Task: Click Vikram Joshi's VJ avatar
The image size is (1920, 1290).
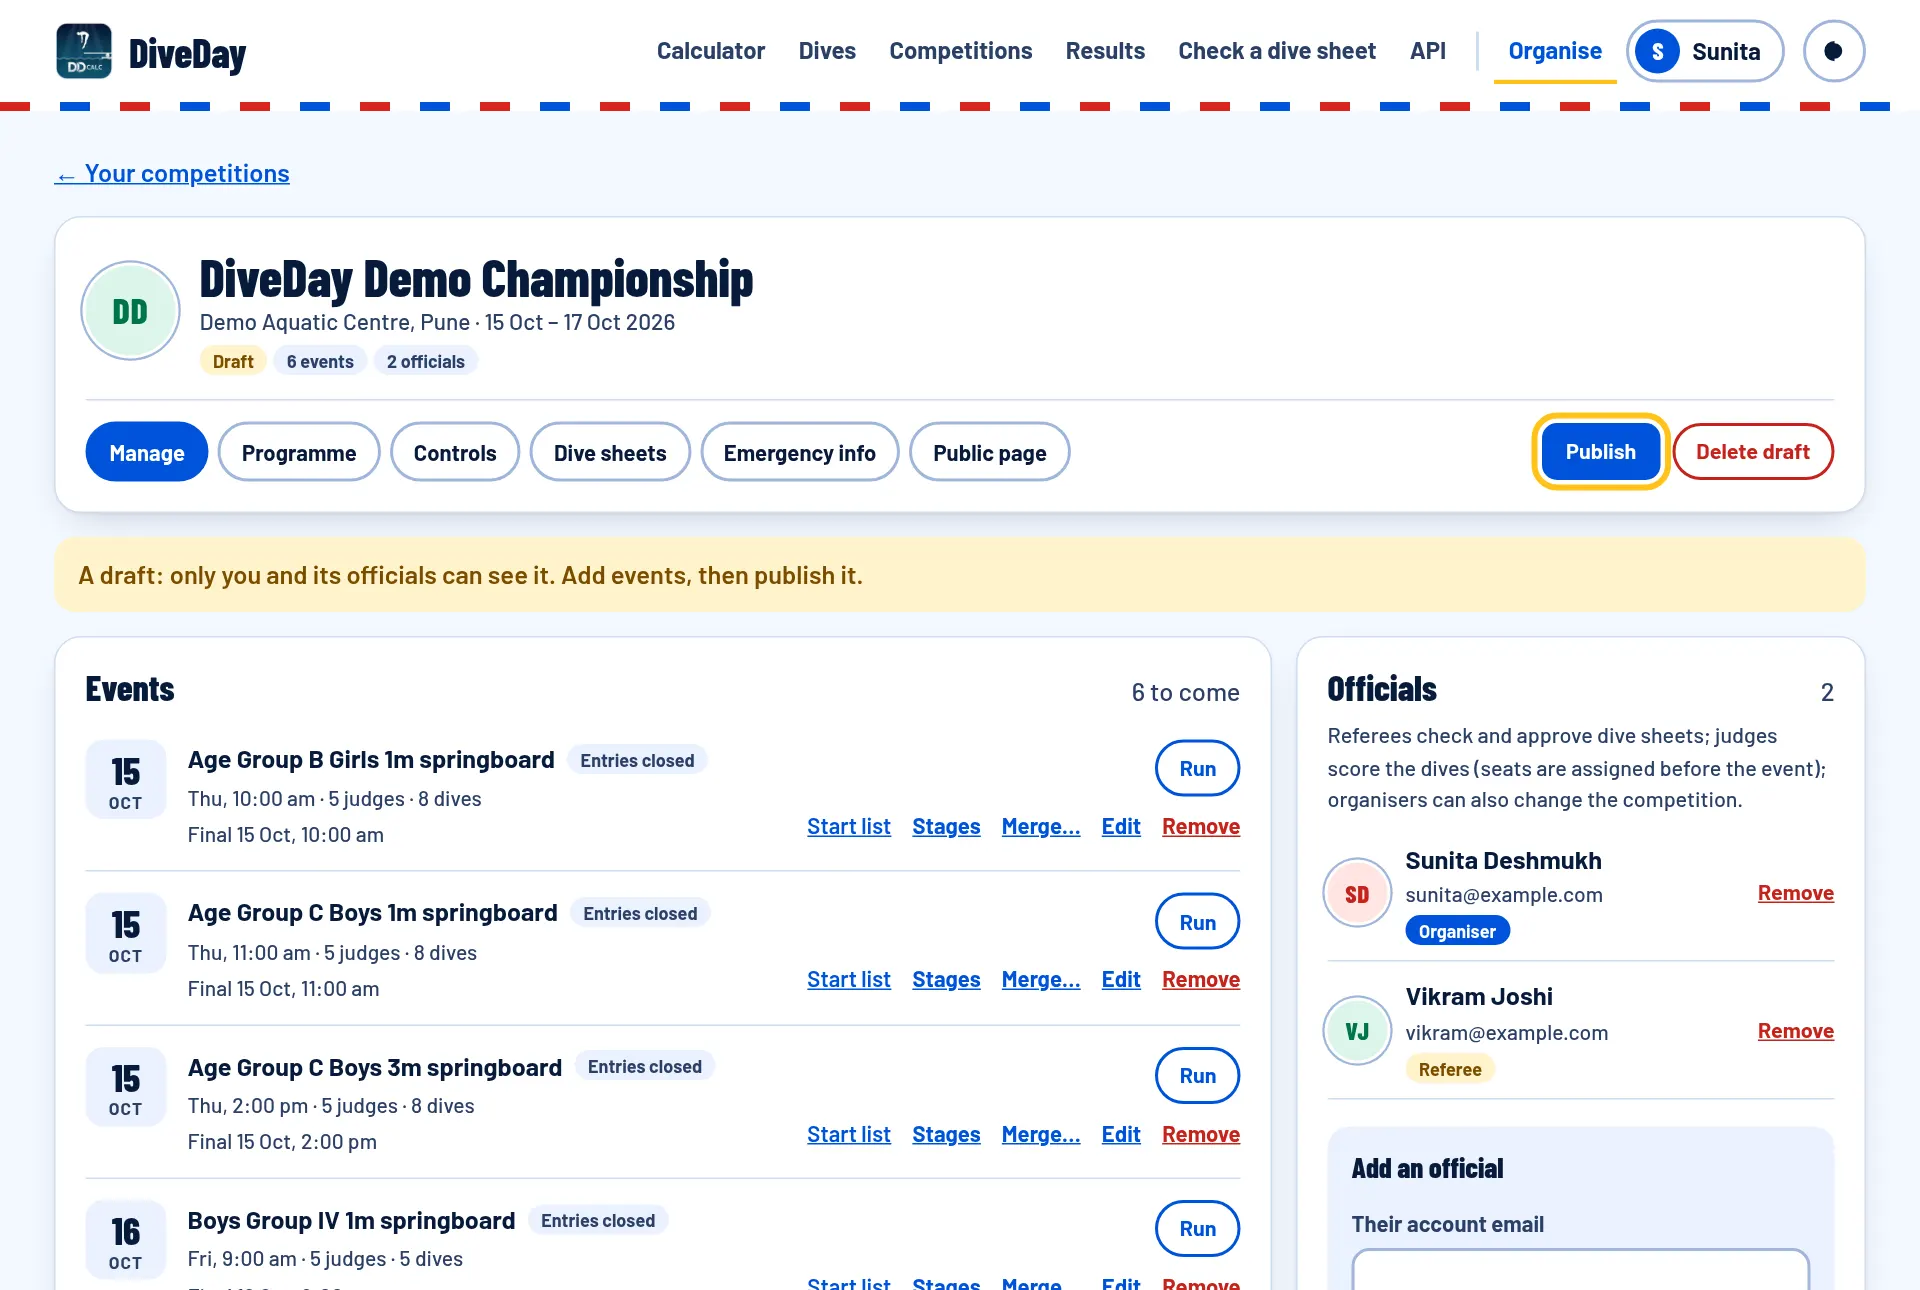Action: 1357,1031
